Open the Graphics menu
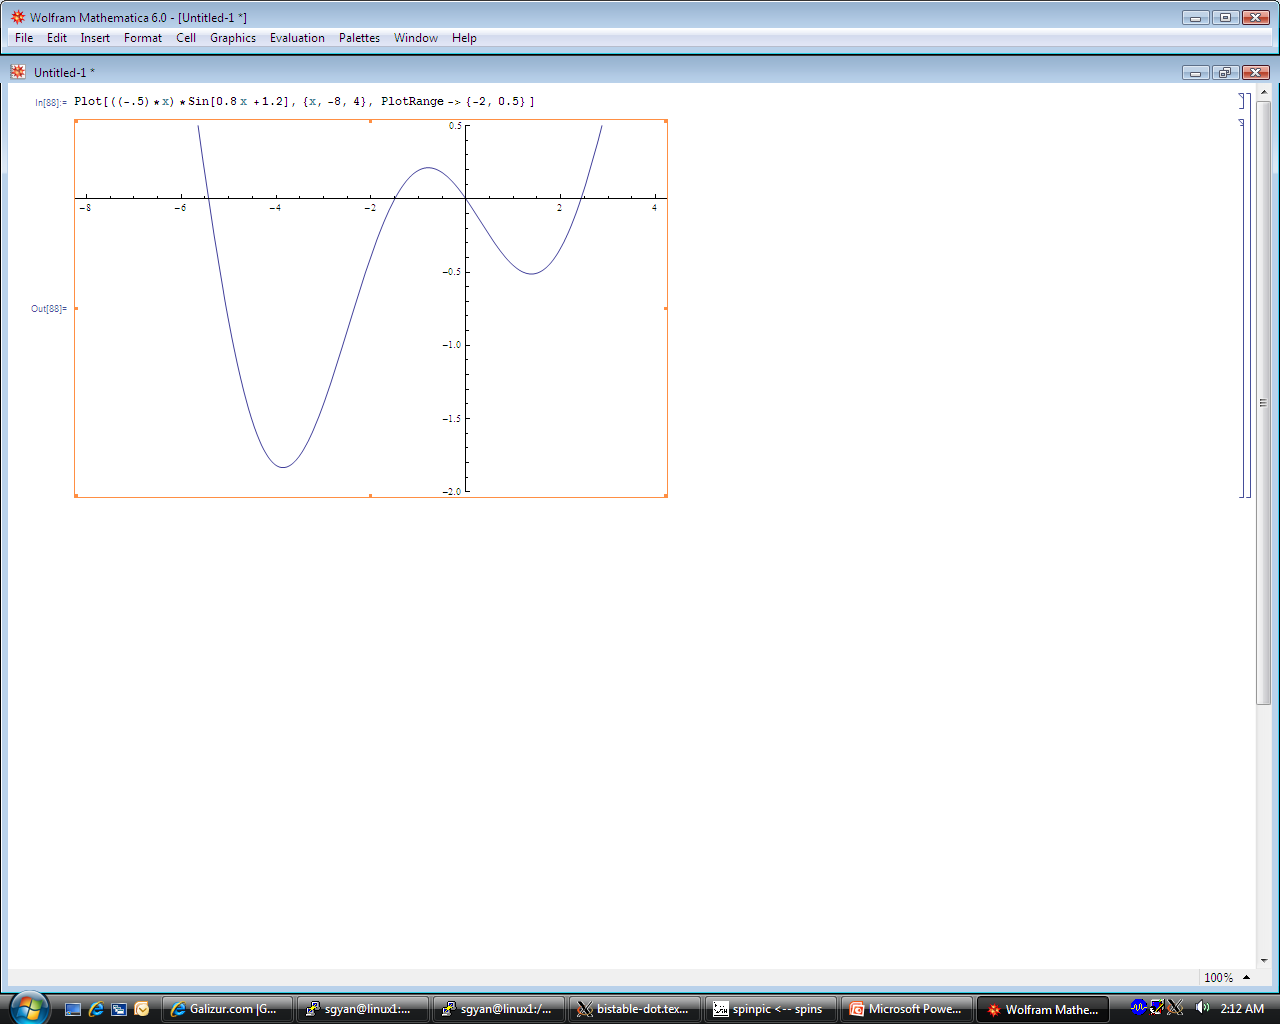 [232, 38]
